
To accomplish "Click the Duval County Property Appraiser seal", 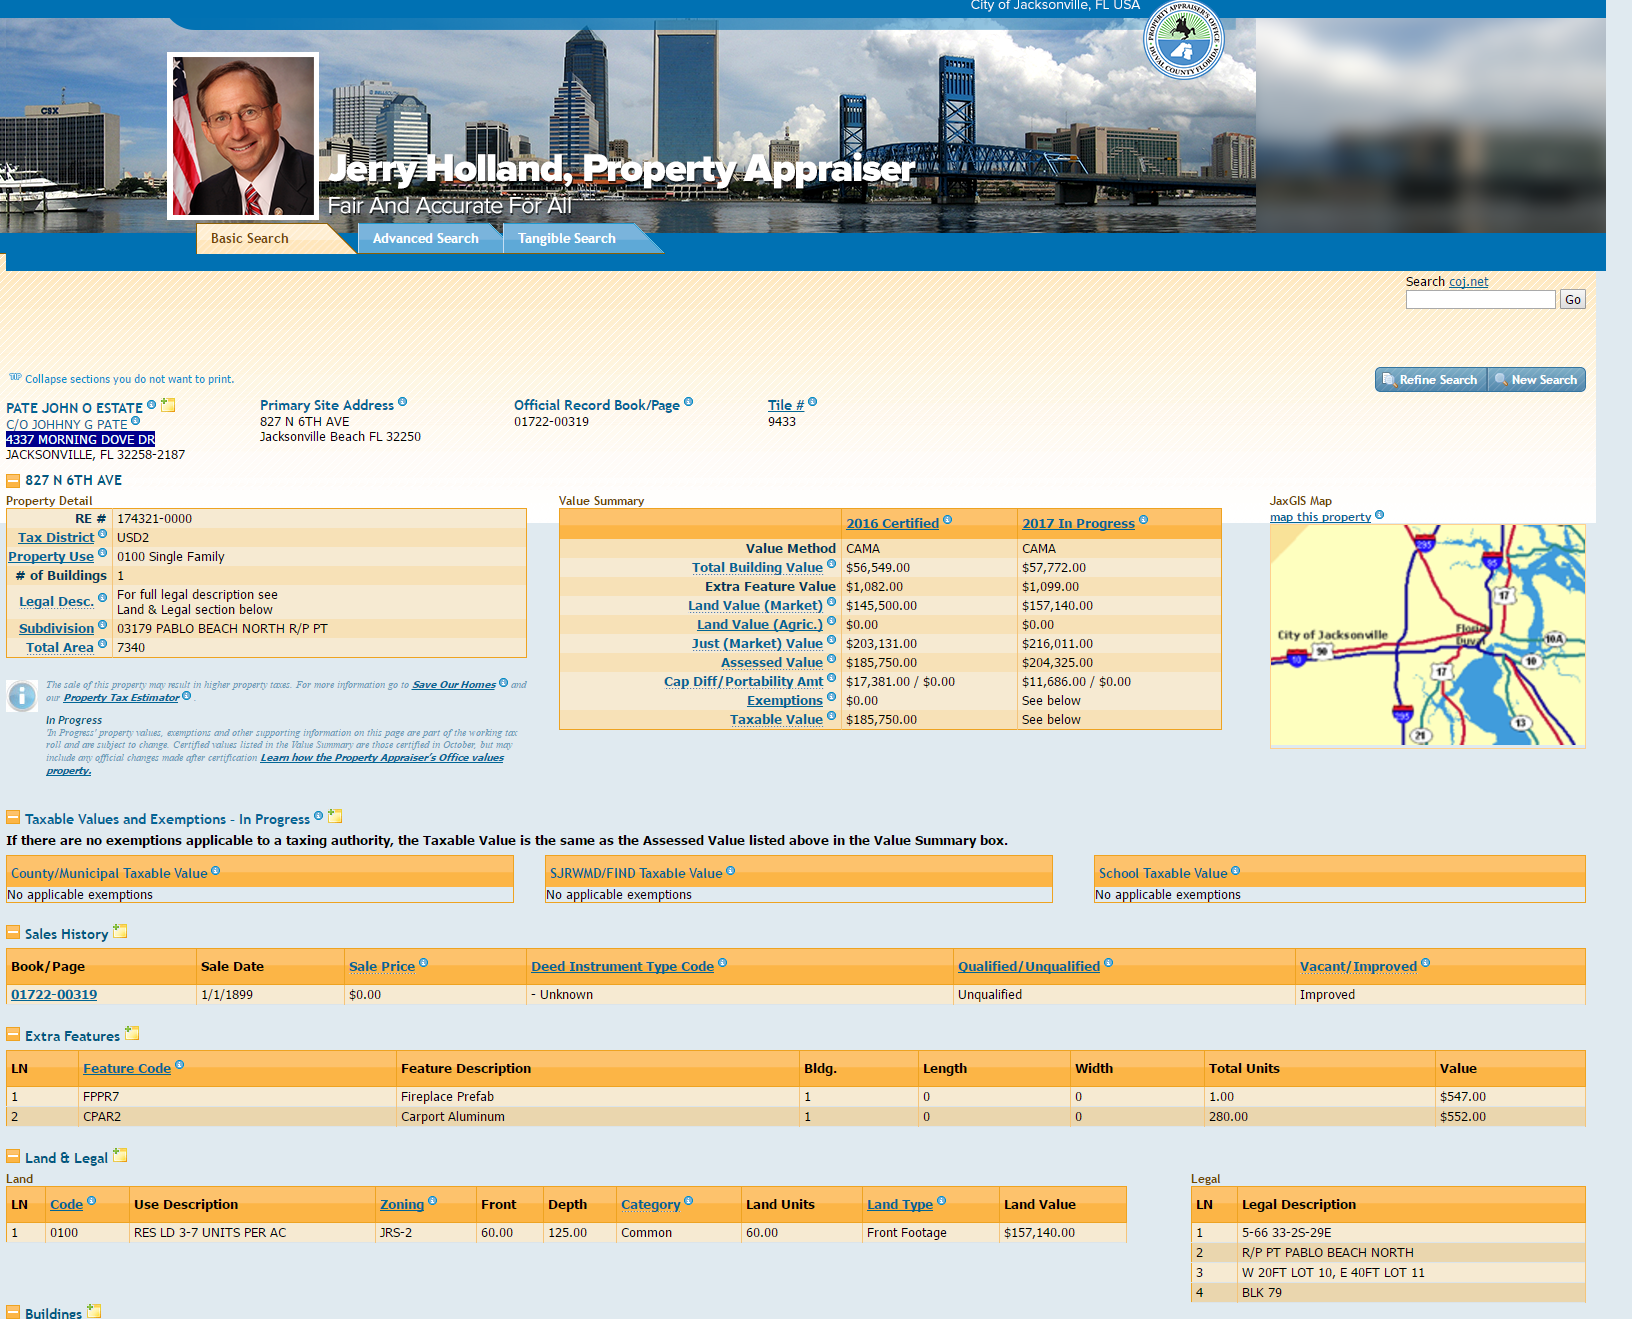I will click(x=1184, y=41).
